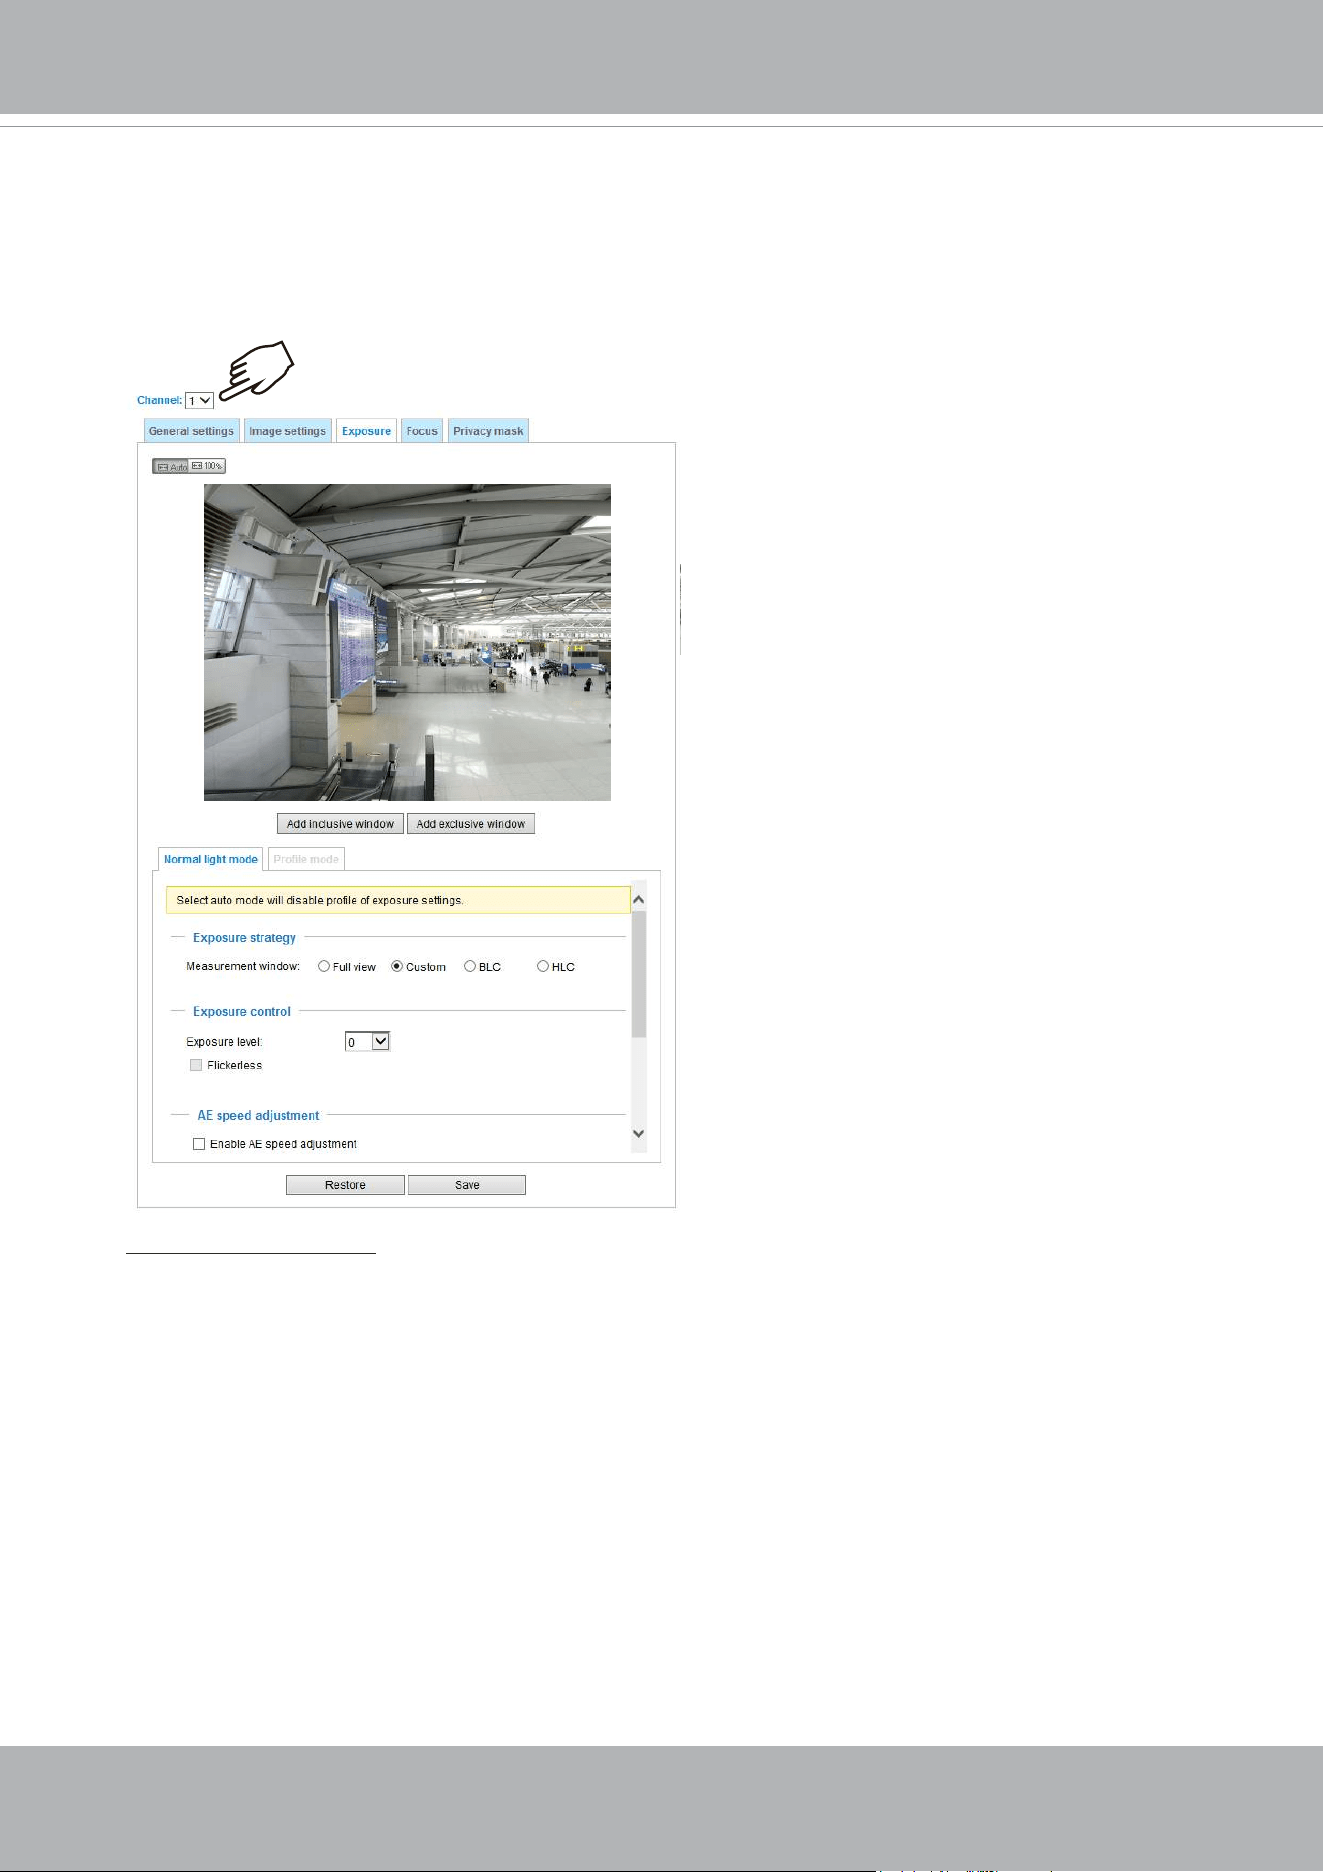Switch to the Image settings tab
Screen dimensions: 1324x1872
(287, 431)
